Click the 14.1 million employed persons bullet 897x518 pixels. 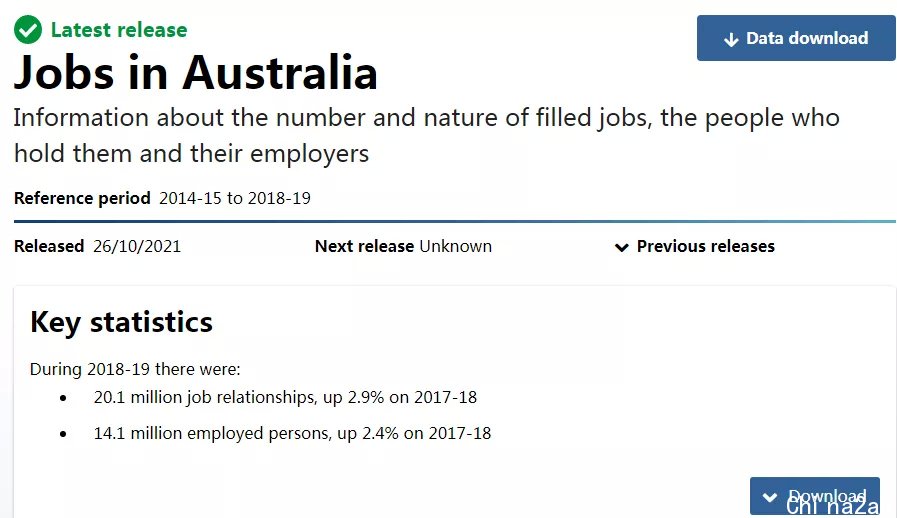coord(292,433)
